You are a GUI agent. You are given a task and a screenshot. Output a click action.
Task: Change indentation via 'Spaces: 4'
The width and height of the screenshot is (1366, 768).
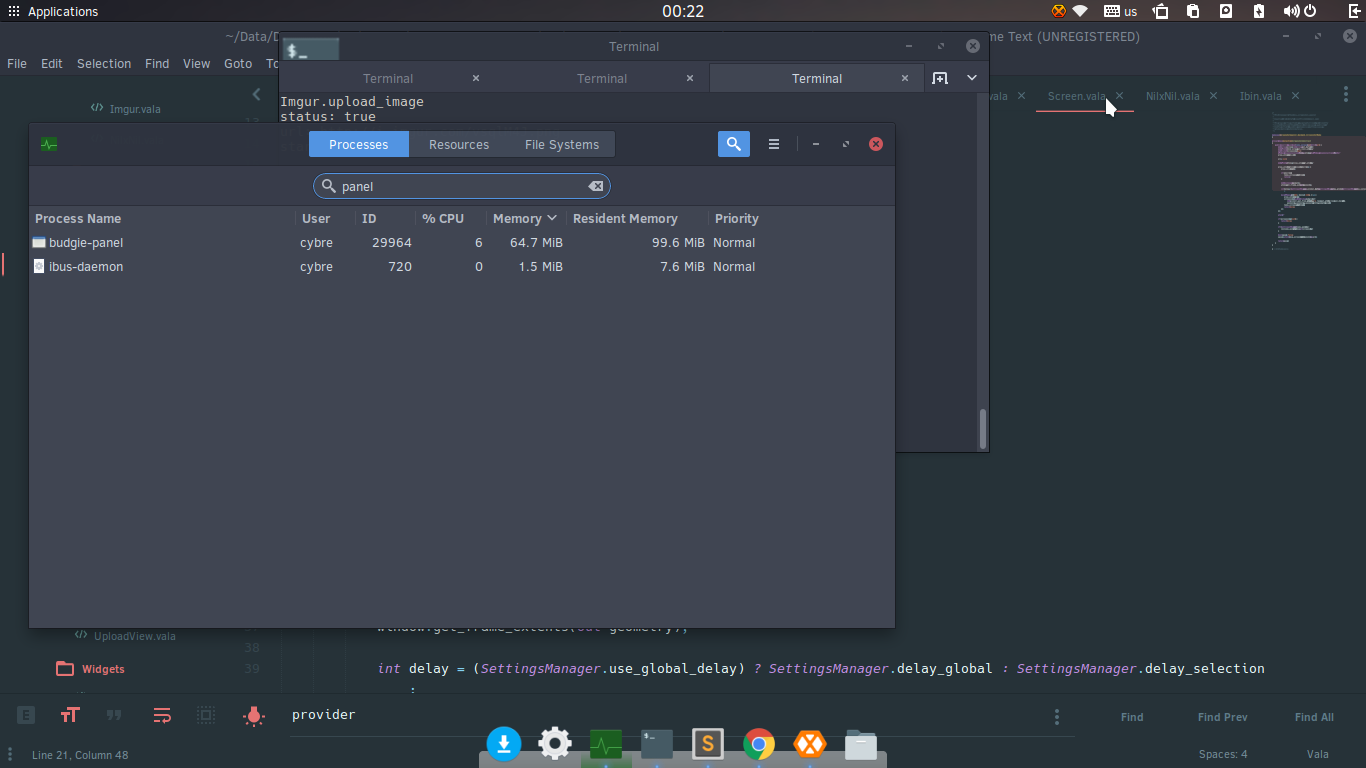[1223, 755]
